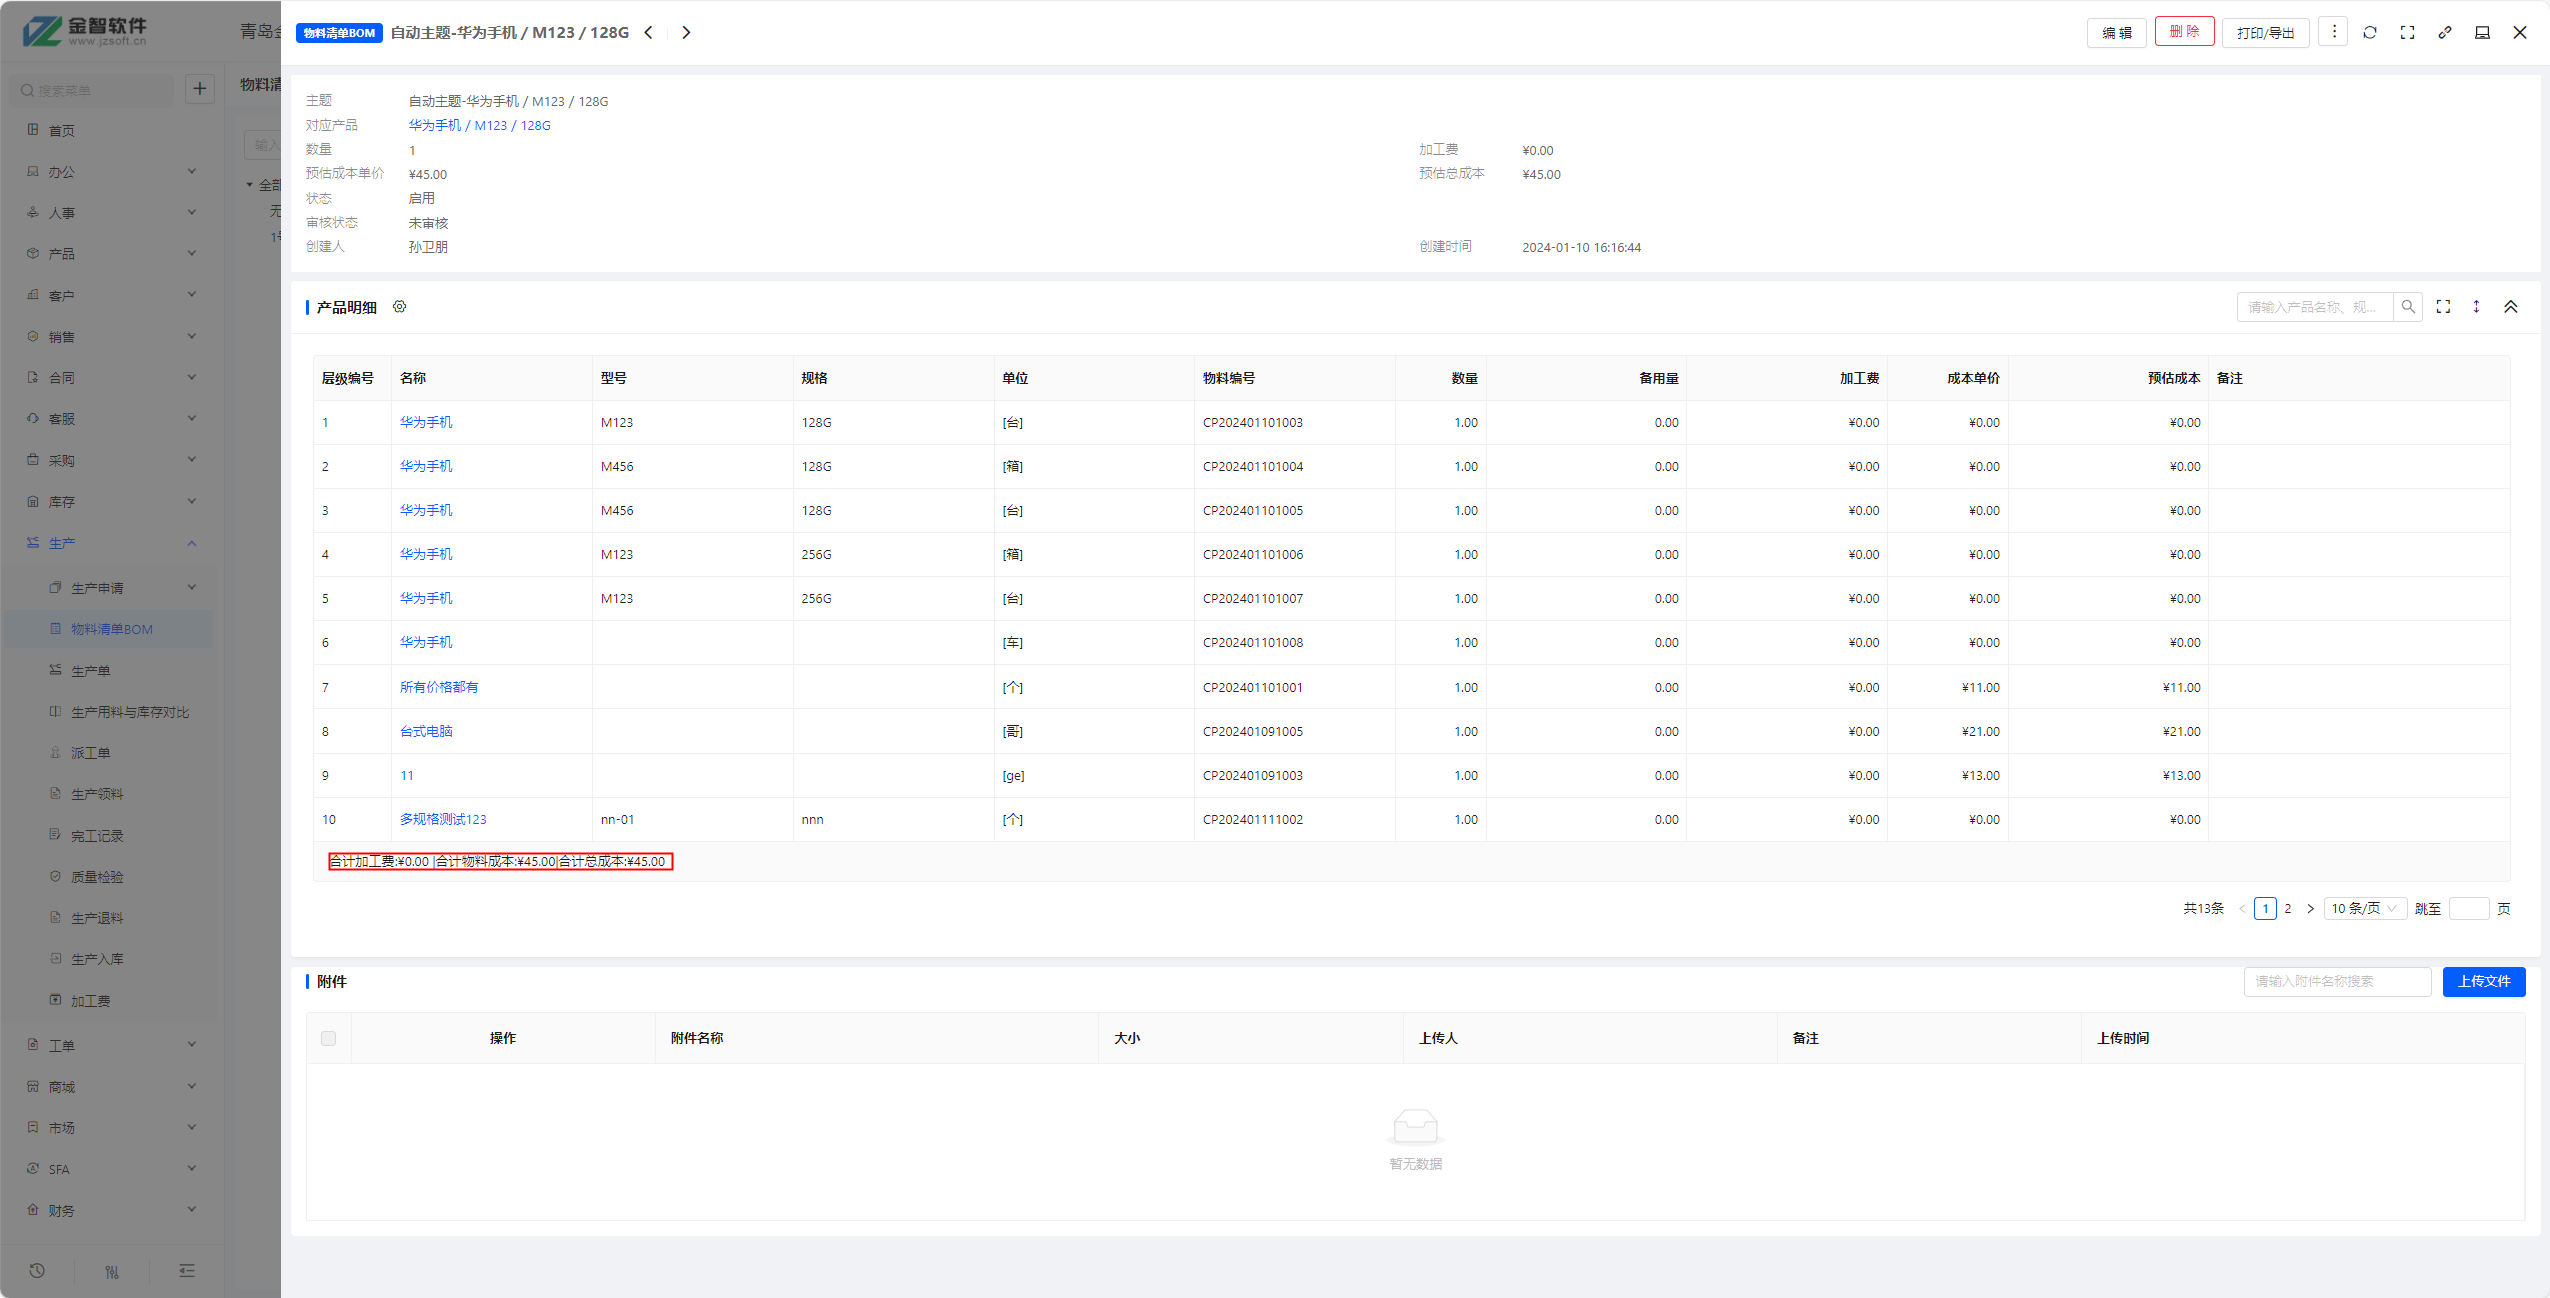This screenshot has width=2550, height=1298.
Task: Open 多规格测试123 product link
Action: point(443,819)
